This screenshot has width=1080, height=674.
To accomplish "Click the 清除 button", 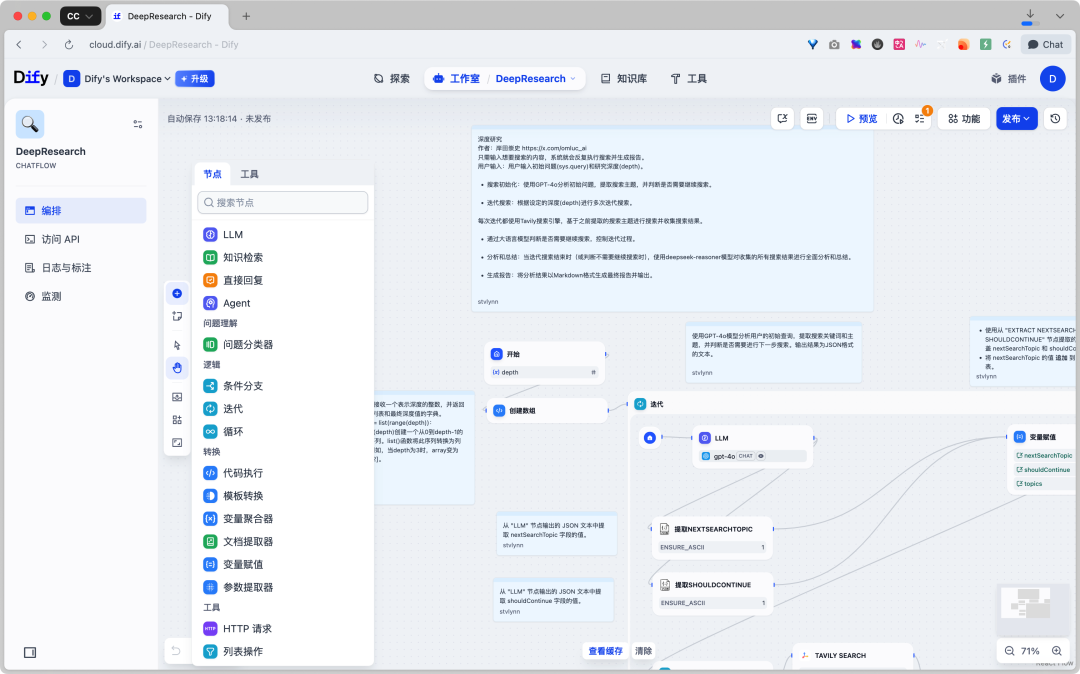I will click(x=643, y=651).
